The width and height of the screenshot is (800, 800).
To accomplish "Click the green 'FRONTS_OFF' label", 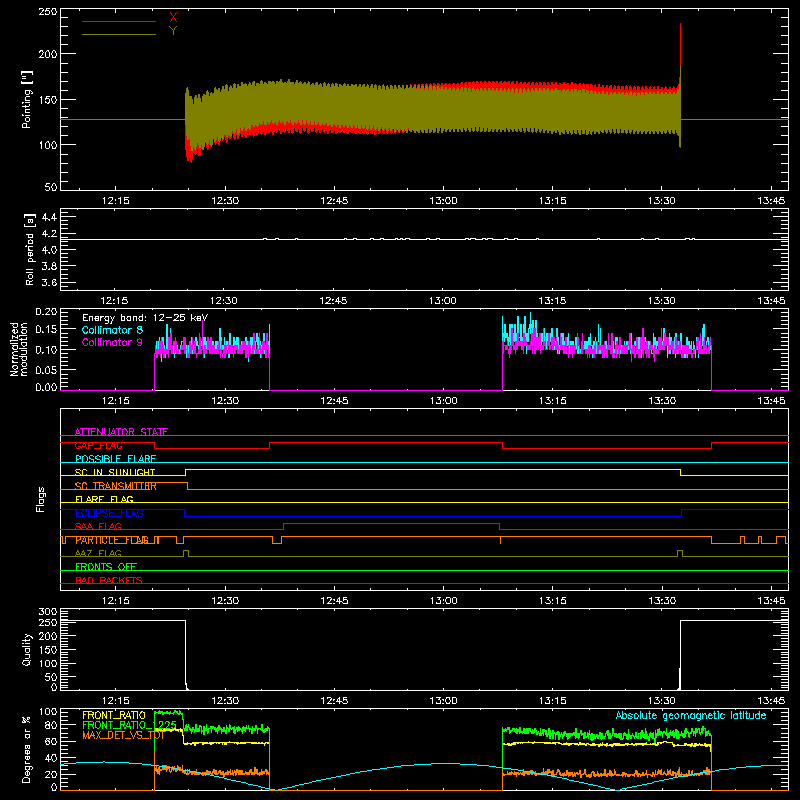I will pyautogui.click(x=106, y=566).
